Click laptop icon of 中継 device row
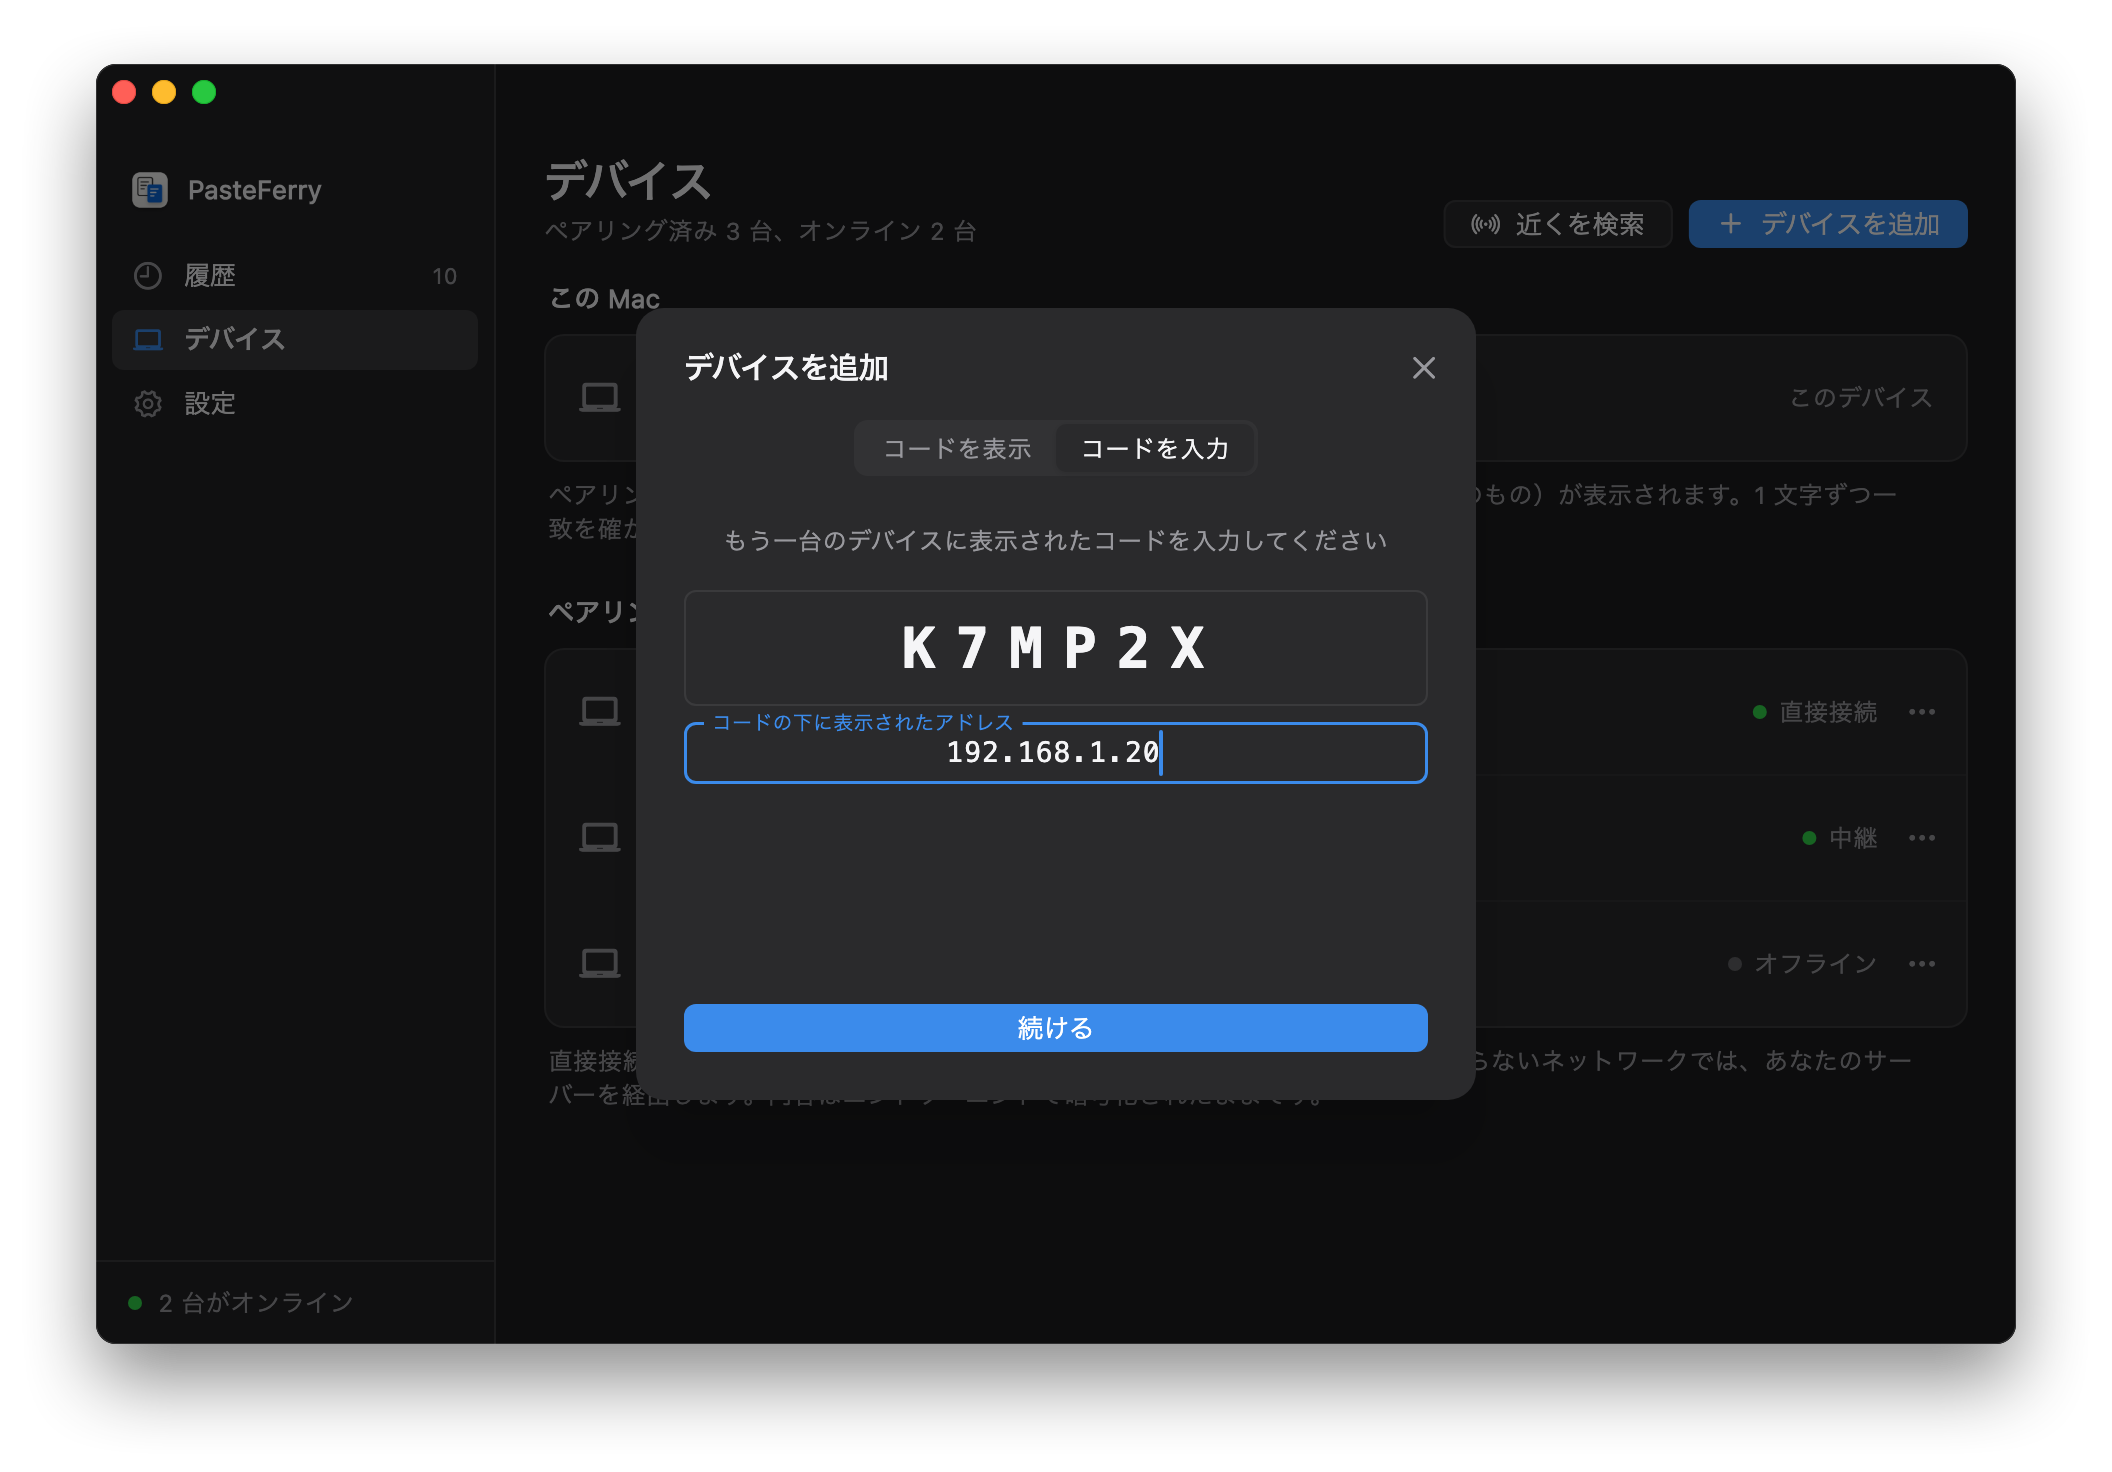Image resolution: width=2112 pixels, height=1472 pixels. [600, 838]
